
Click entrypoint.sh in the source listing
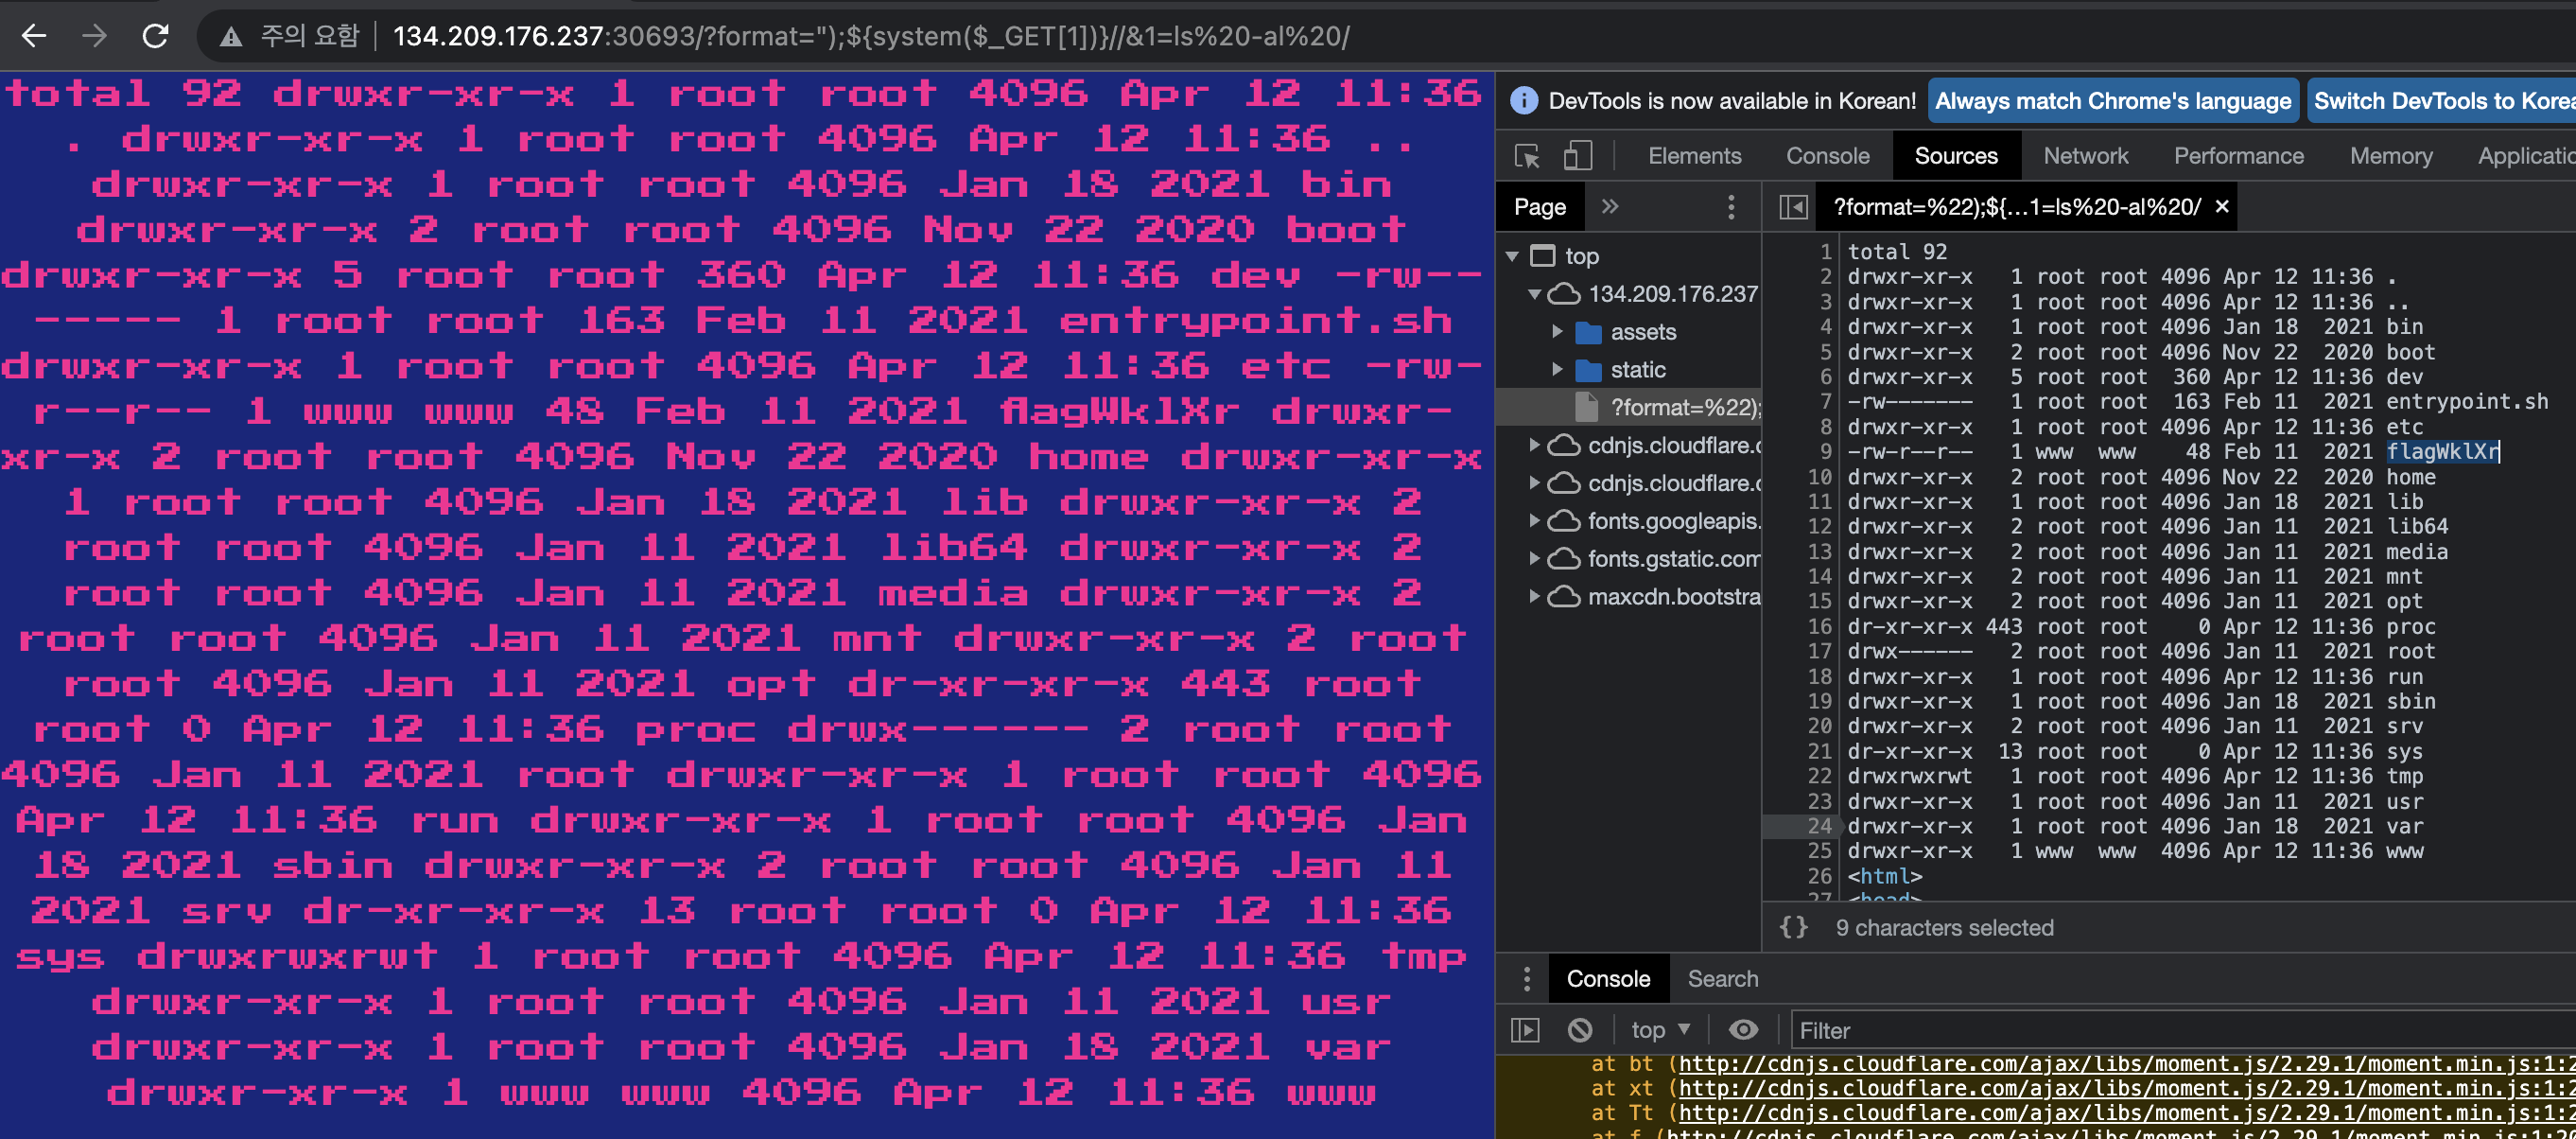pyautogui.click(x=2467, y=402)
